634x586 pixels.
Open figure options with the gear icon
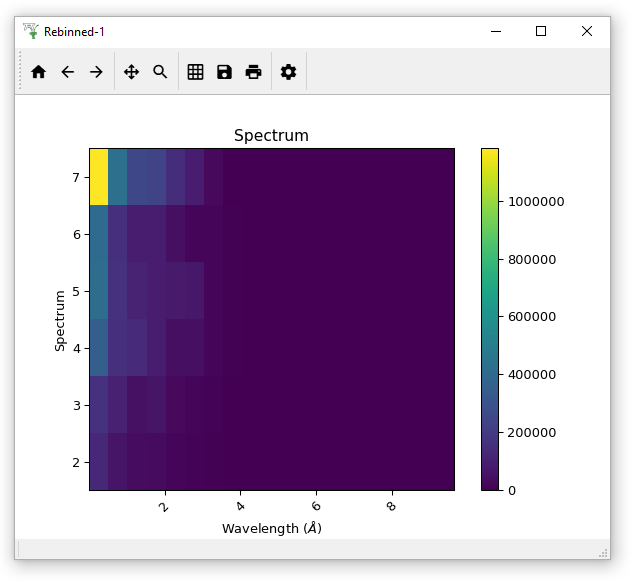point(289,72)
